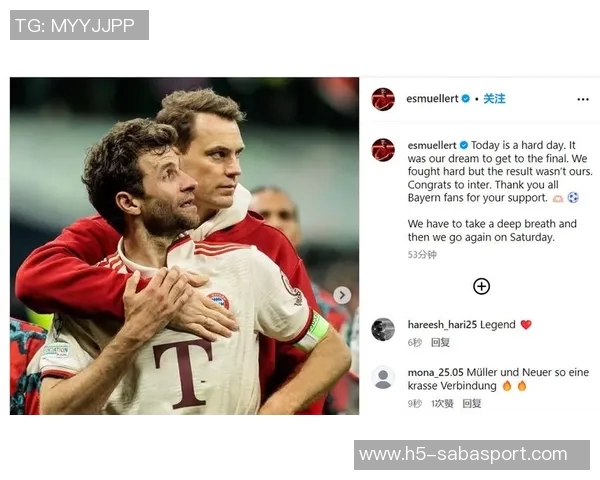Reply to mona_25.05 comment via 回复

(471, 404)
